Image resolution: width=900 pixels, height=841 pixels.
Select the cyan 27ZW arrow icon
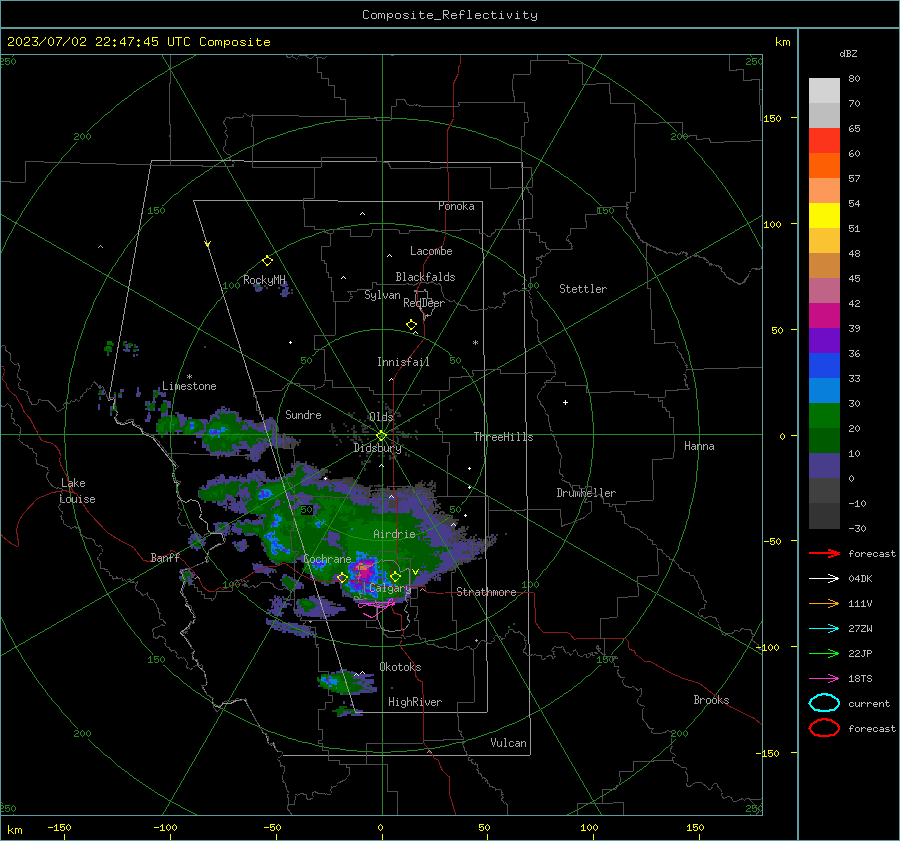(x=824, y=629)
